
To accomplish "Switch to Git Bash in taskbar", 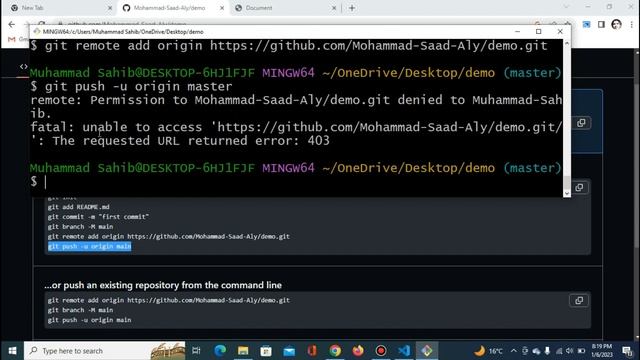I will click(427, 351).
